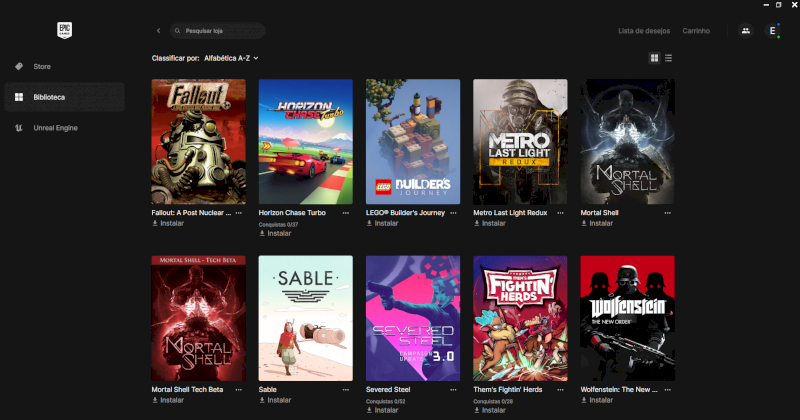Open the friends list icon
800x420 pixels.
(x=745, y=31)
